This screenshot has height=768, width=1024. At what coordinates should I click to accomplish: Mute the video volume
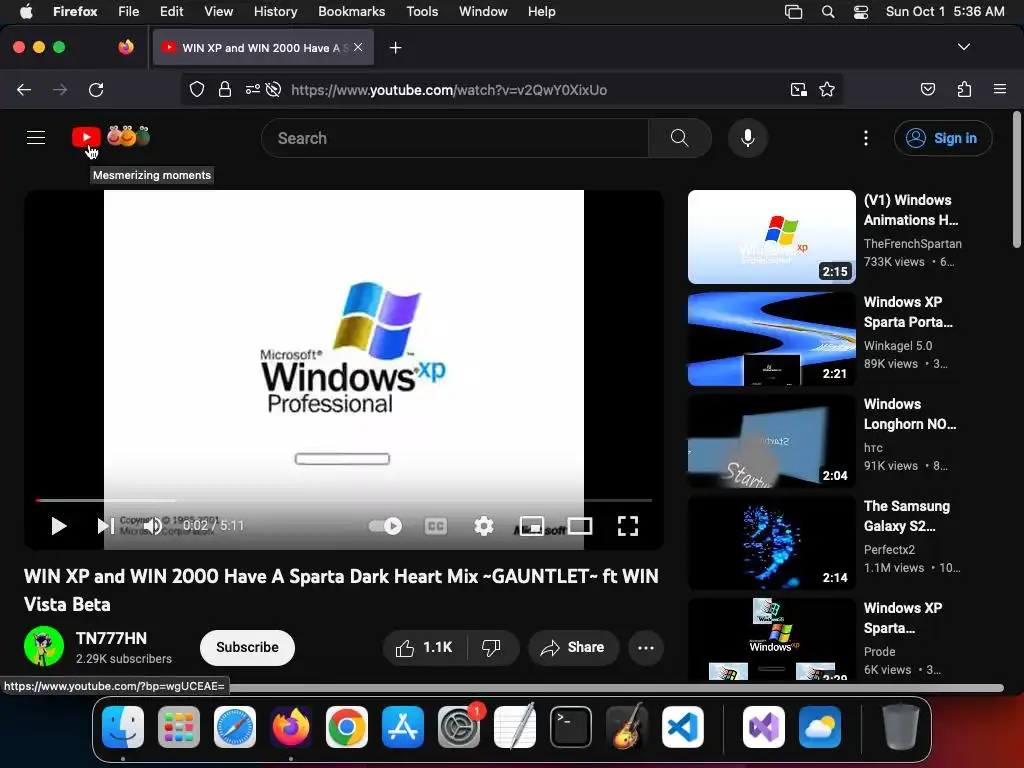pyautogui.click(x=153, y=526)
